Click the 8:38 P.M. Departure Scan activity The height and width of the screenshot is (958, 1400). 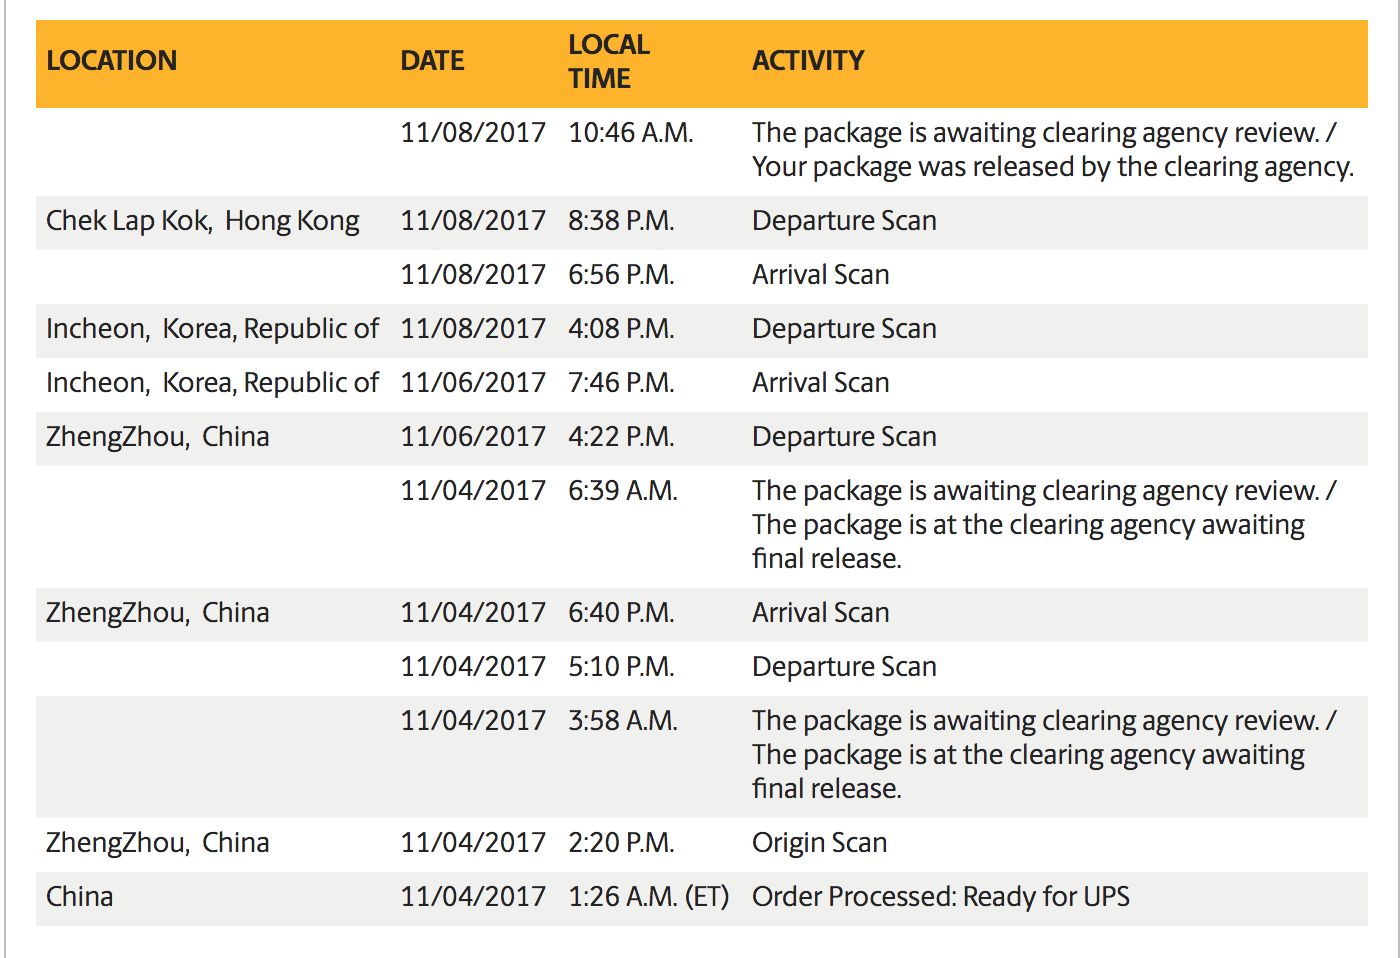coord(844,221)
